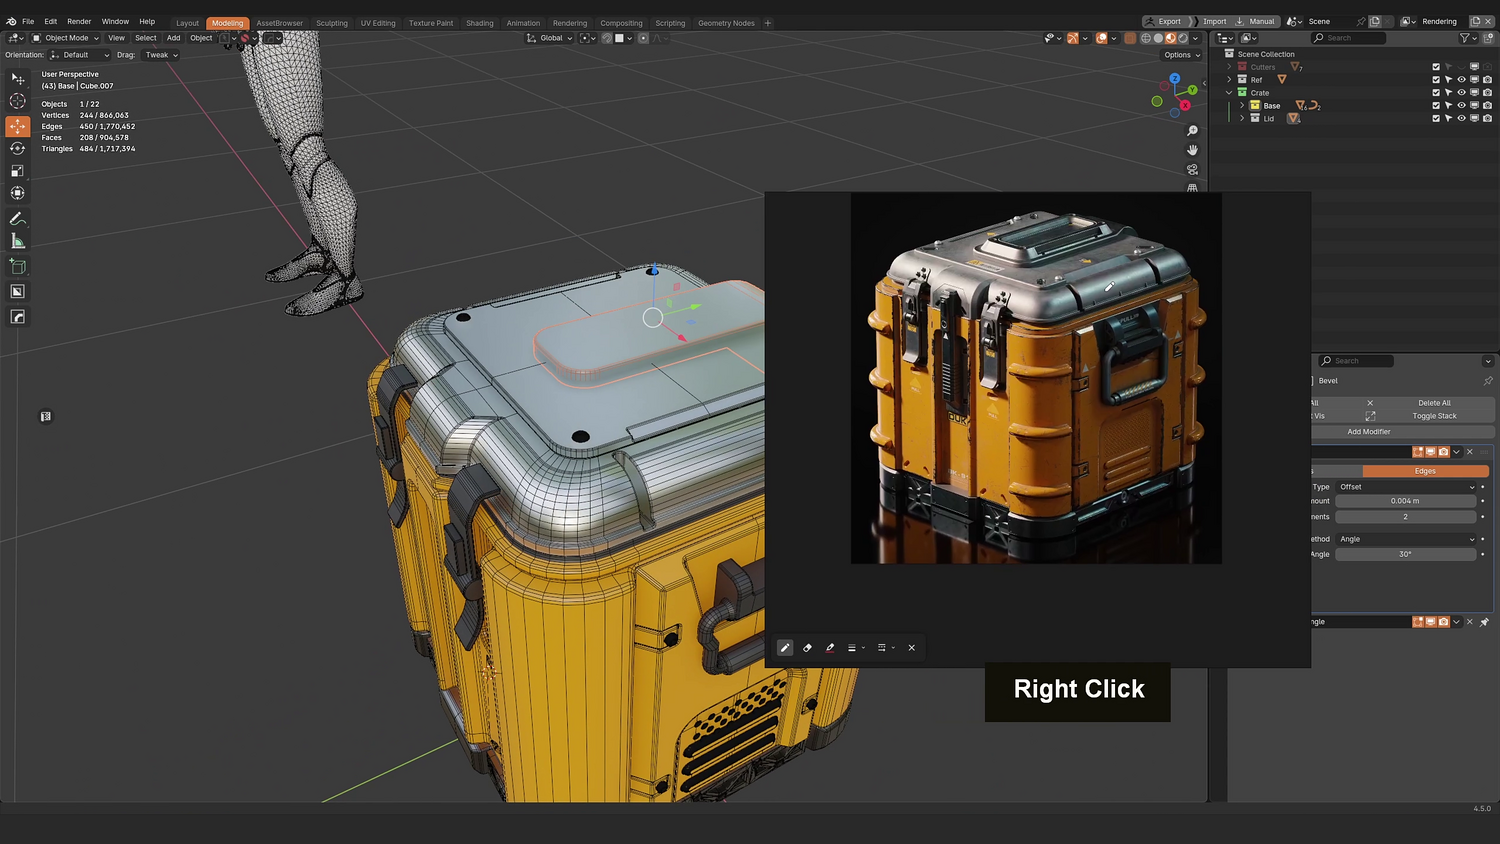Select the eraser in the annotation toolbar
Image resolution: width=1500 pixels, height=844 pixels.
point(808,648)
